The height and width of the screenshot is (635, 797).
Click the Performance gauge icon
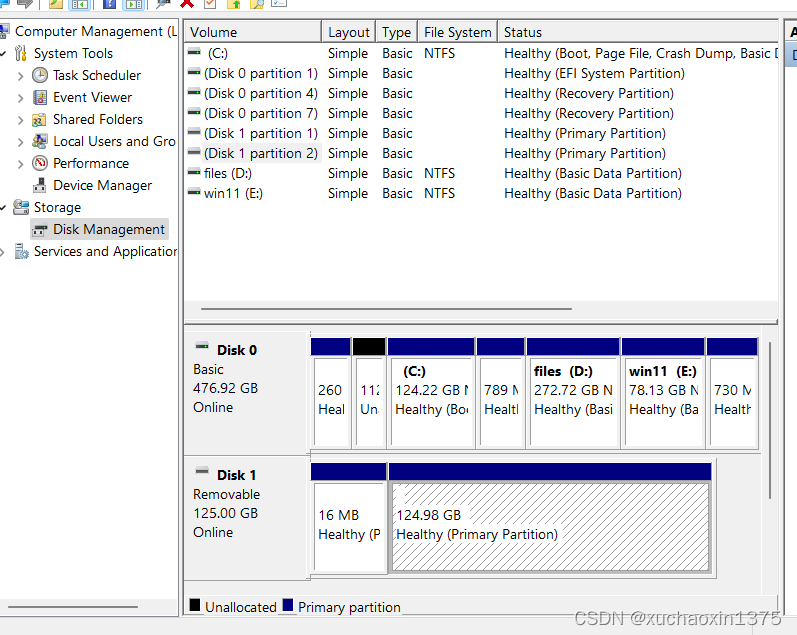(x=40, y=163)
